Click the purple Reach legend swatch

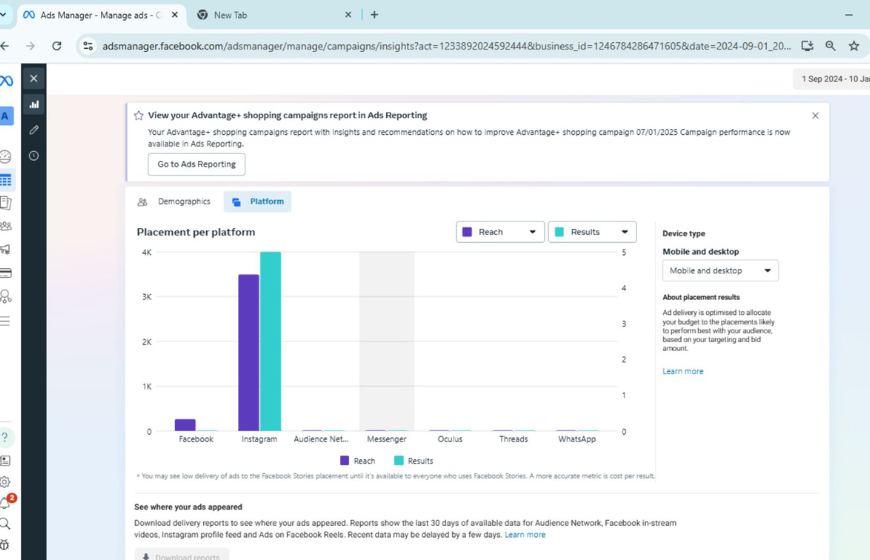(345, 461)
